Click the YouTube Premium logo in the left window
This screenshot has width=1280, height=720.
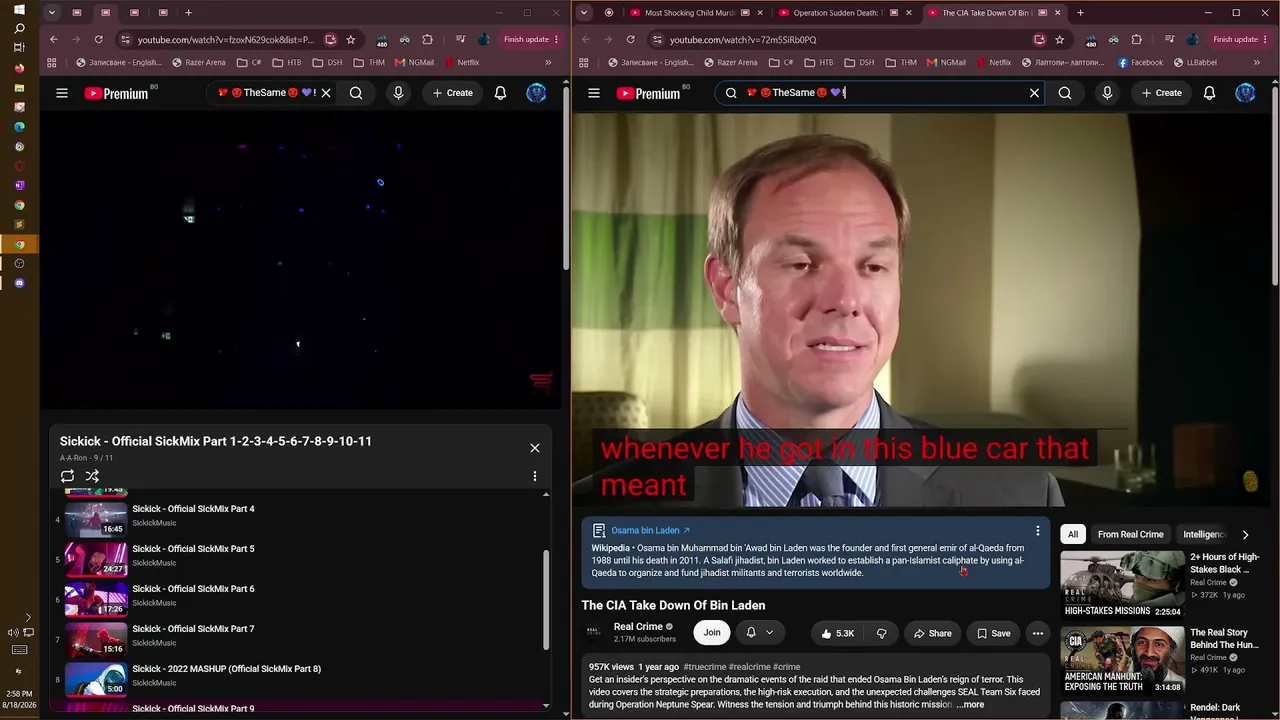[116, 93]
